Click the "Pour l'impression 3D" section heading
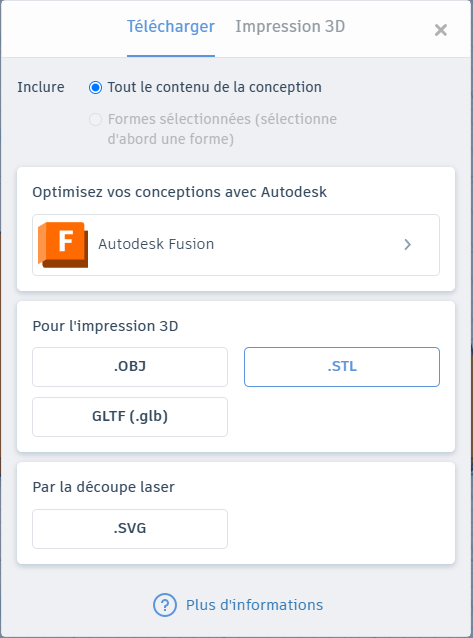This screenshot has width=473, height=638. (x=105, y=326)
